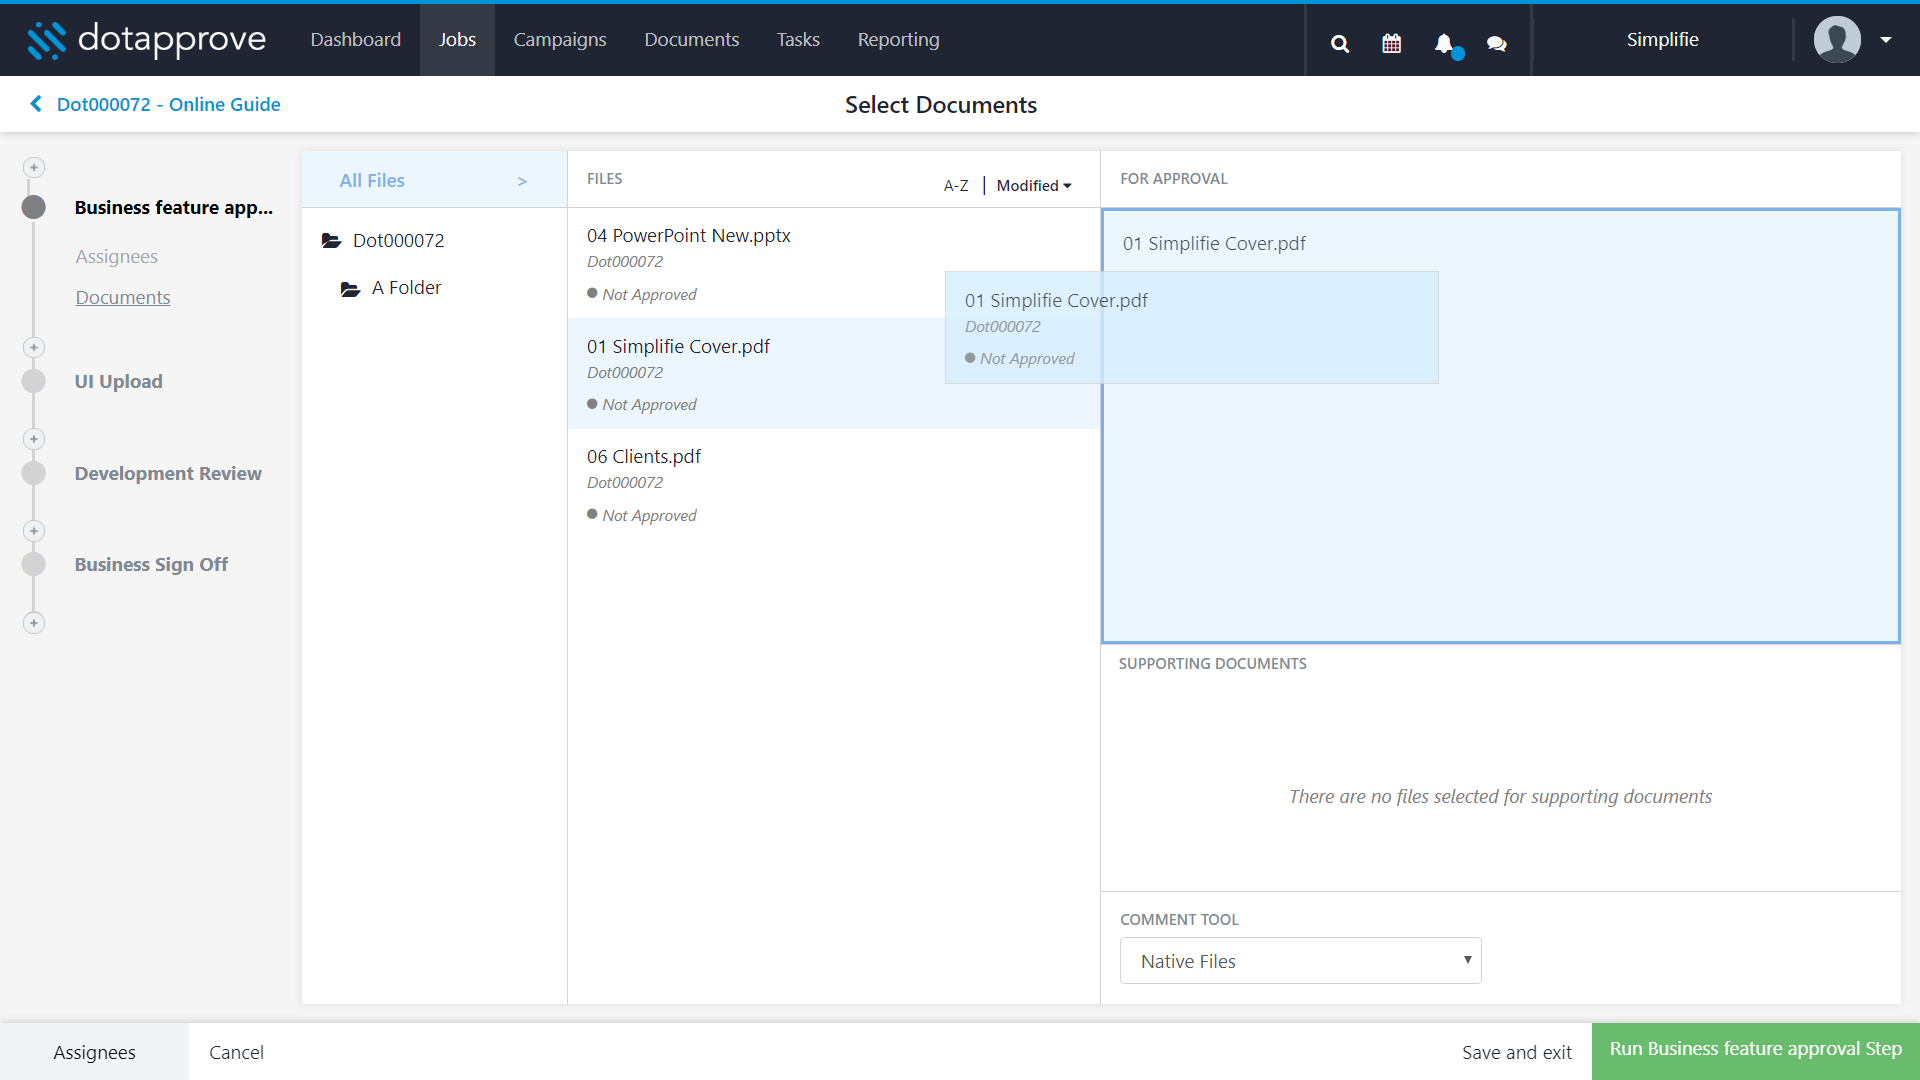Open the calendar icon
1920x1080 pixels.
click(x=1392, y=44)
